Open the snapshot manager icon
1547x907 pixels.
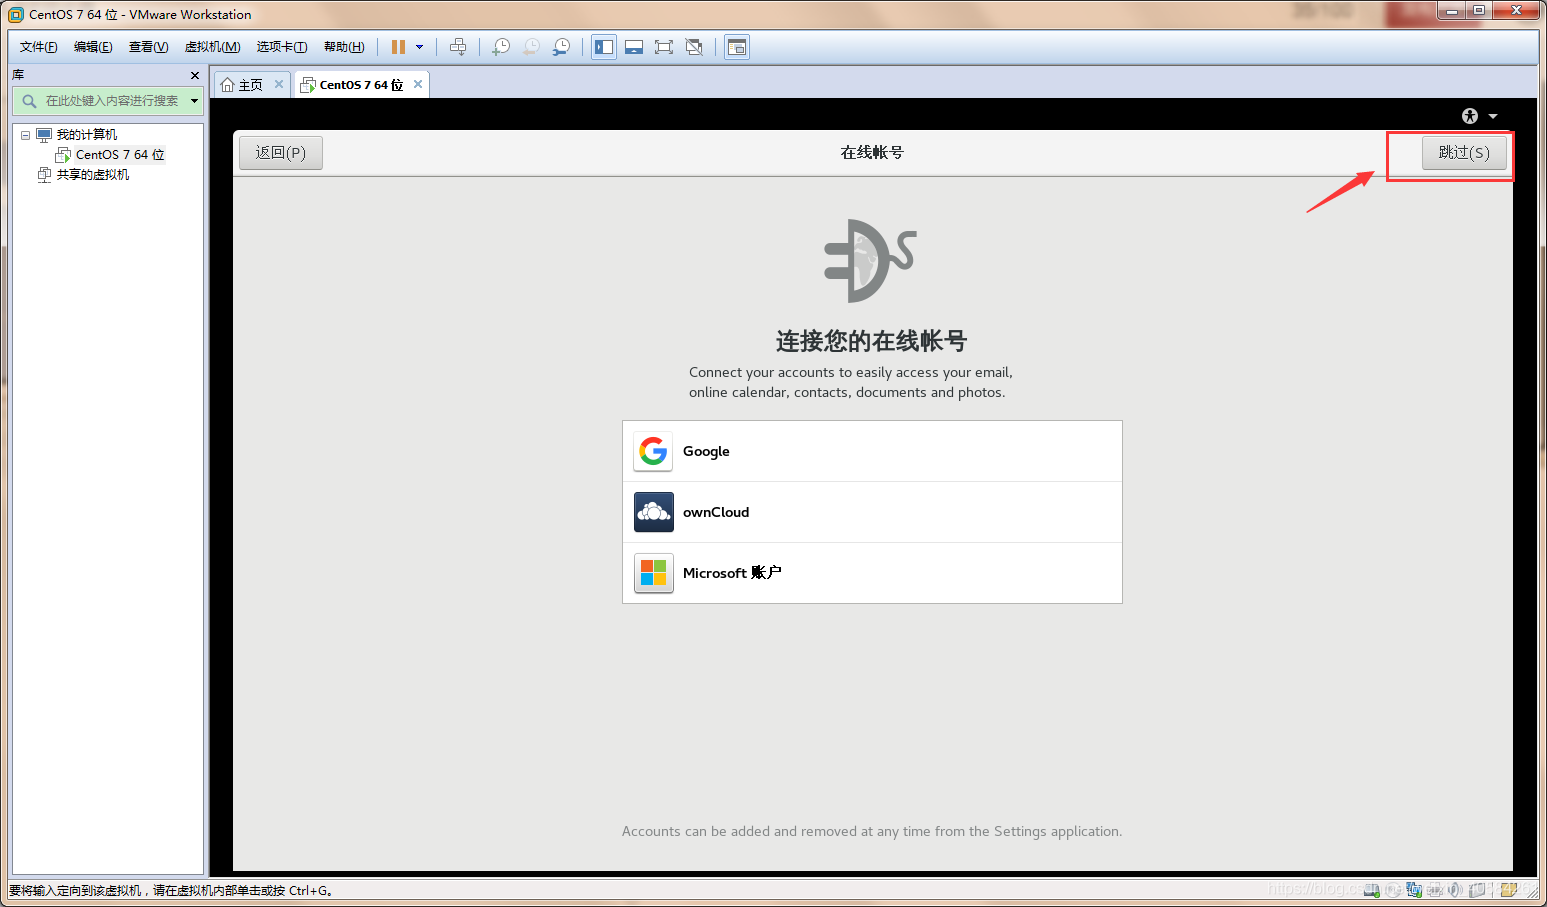click(561, 47)
